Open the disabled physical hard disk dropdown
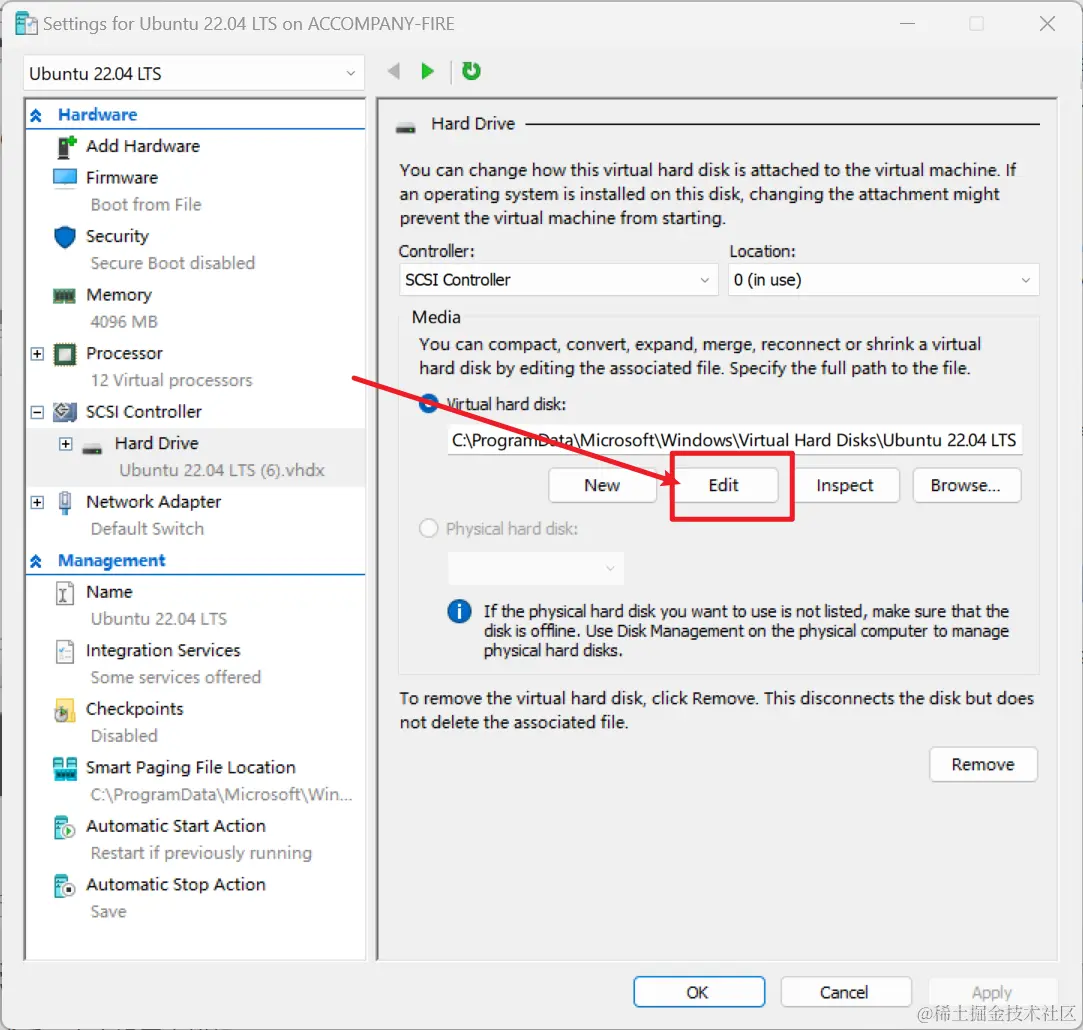This screenshot has height=1030, width=1083. point(535,568)
